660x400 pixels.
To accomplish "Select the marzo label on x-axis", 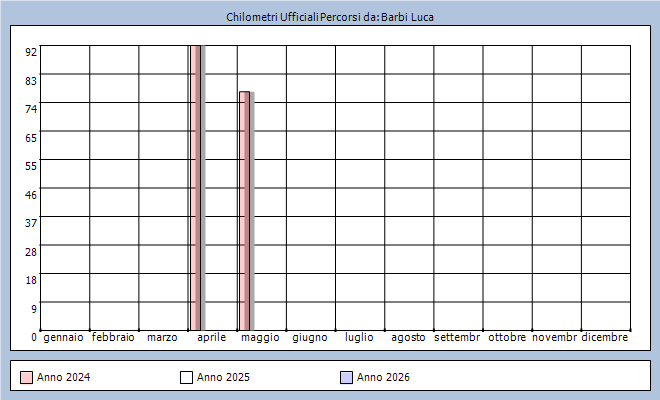I will pos(162,338).
